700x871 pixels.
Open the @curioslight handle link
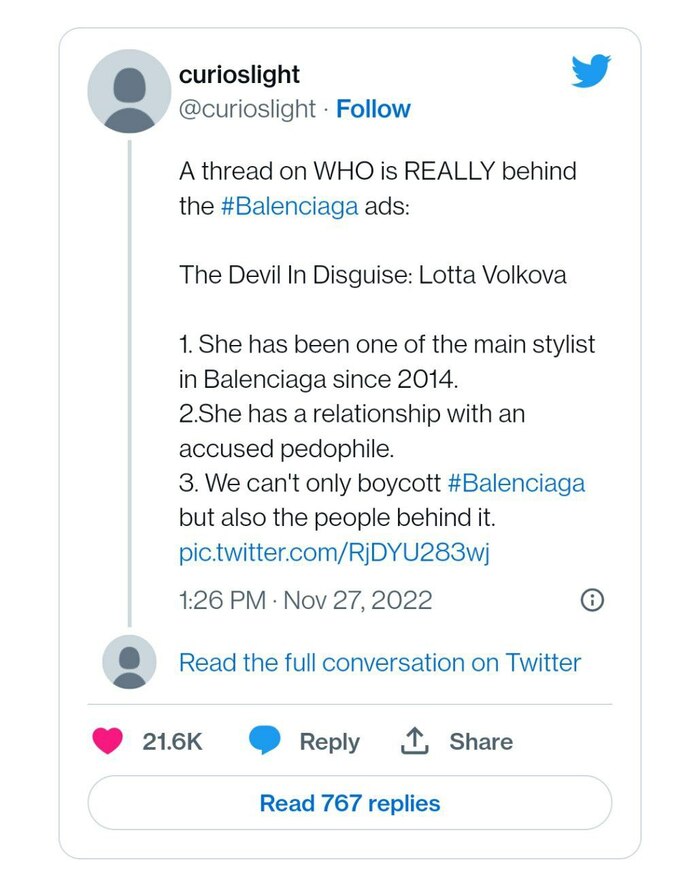pyautogui.click(x=247, y=109)
